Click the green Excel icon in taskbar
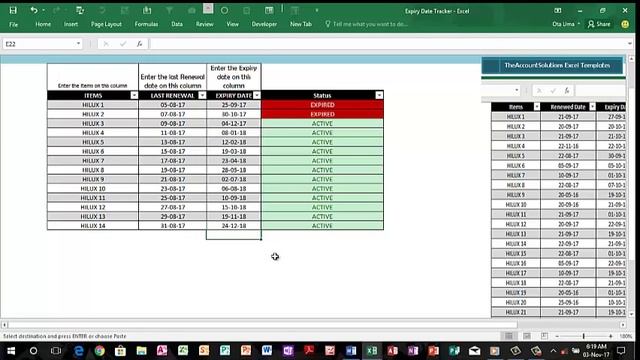The height and width of the screenshot is (360, 640). click(372, 351)
